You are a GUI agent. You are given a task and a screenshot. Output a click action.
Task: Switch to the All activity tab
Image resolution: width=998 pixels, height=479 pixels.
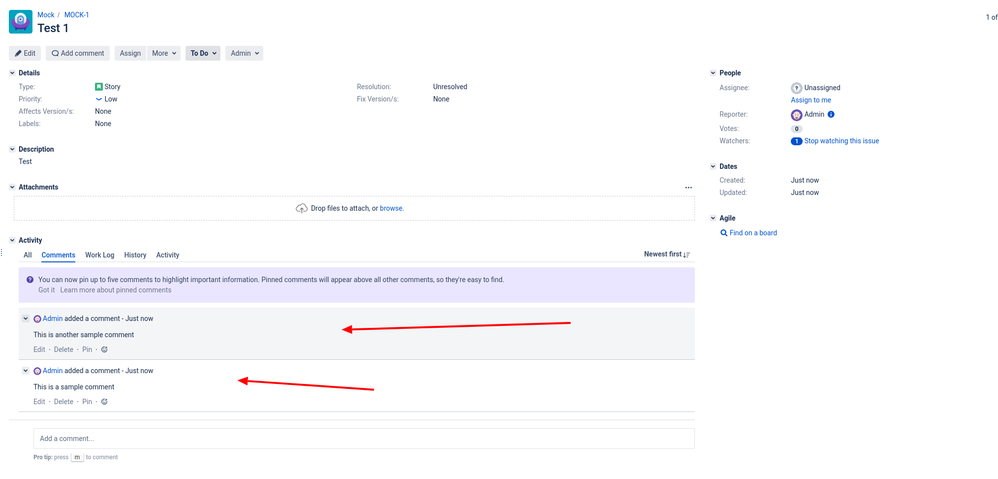27,255
